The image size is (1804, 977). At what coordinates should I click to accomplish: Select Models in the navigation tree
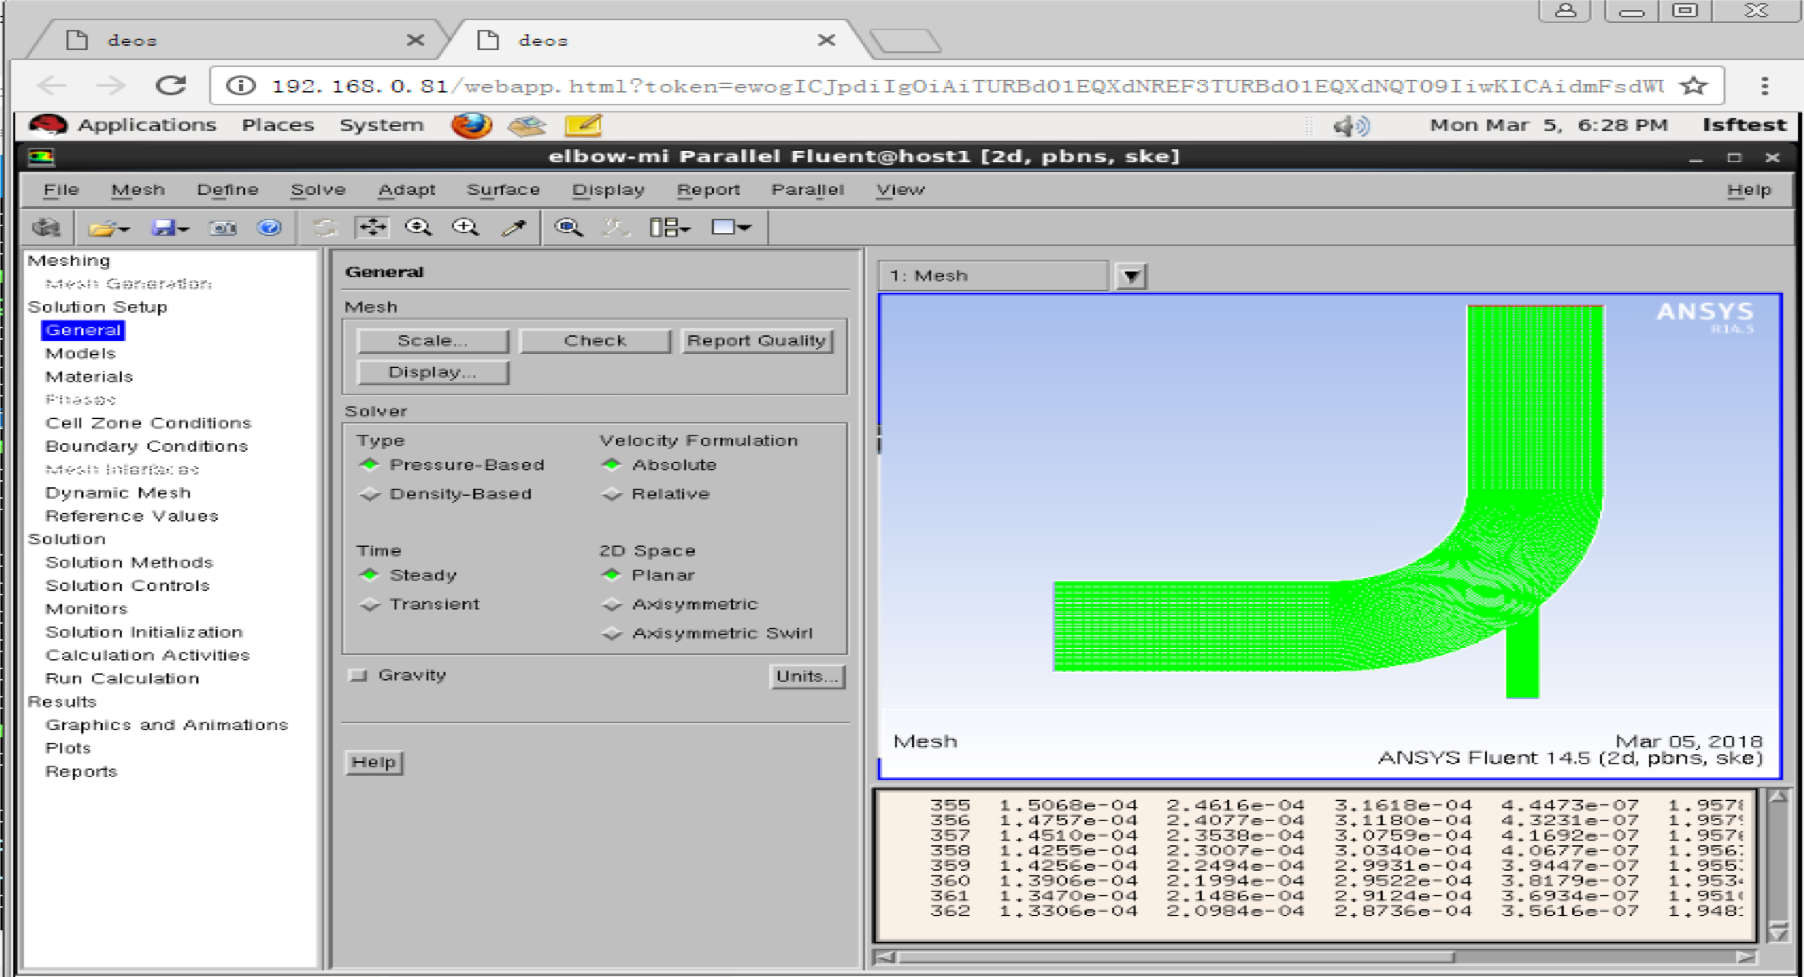80,353
